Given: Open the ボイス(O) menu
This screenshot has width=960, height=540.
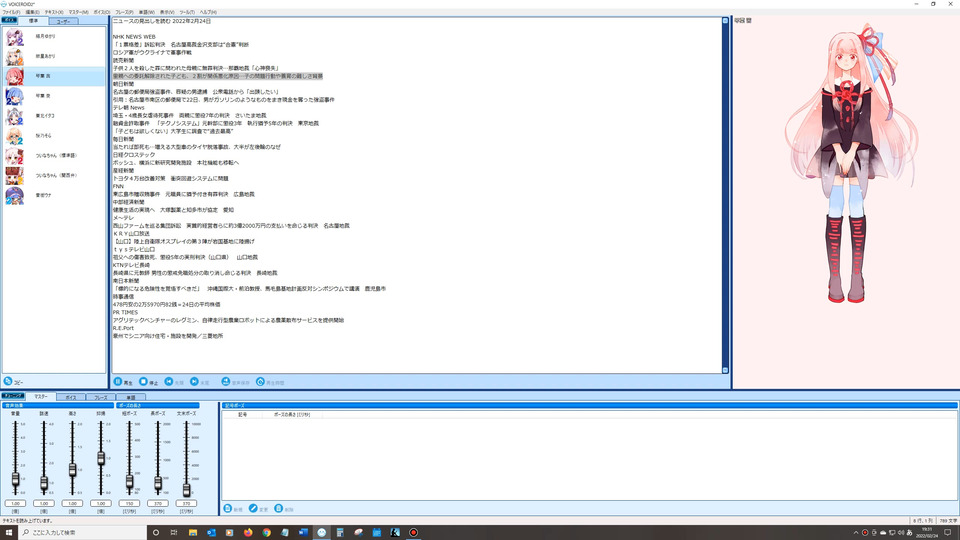Looking at the screenshot, I should coord(102,12).
